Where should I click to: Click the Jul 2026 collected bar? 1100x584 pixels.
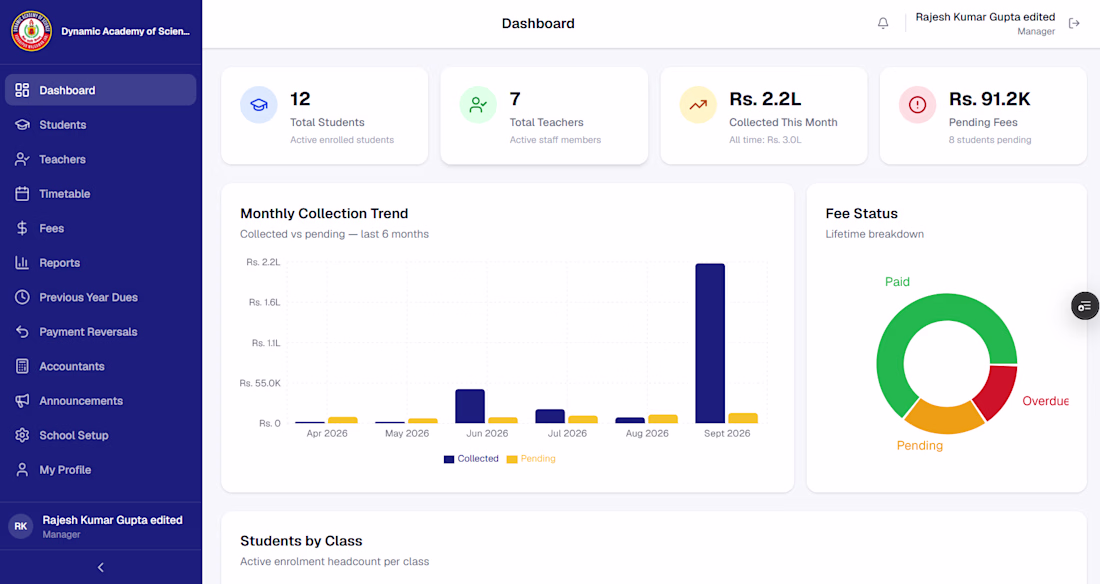tap(550, 416)
